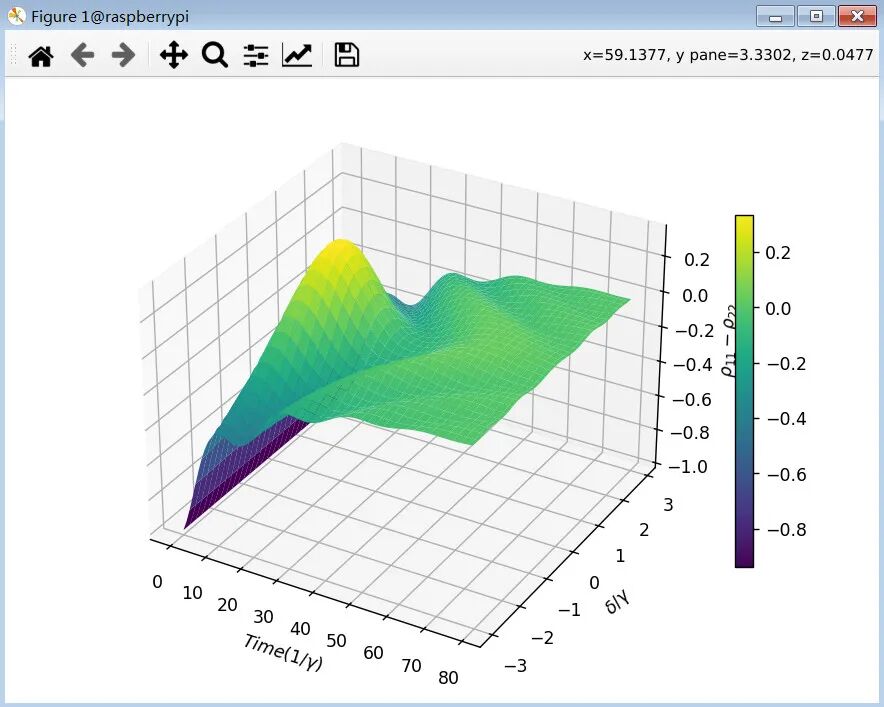
Task: Minimize the Figure 1 window
Action: [776, 16]
